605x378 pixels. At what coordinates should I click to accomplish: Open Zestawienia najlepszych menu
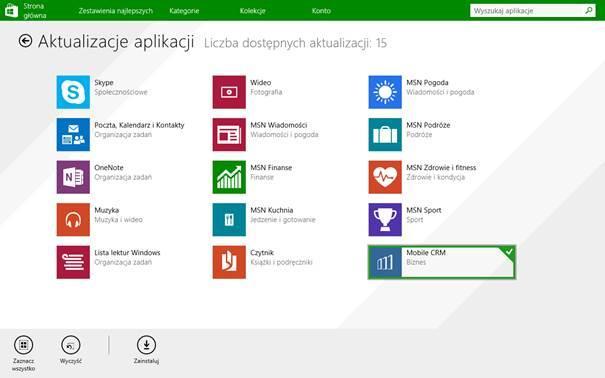click(x=116, y=11)
